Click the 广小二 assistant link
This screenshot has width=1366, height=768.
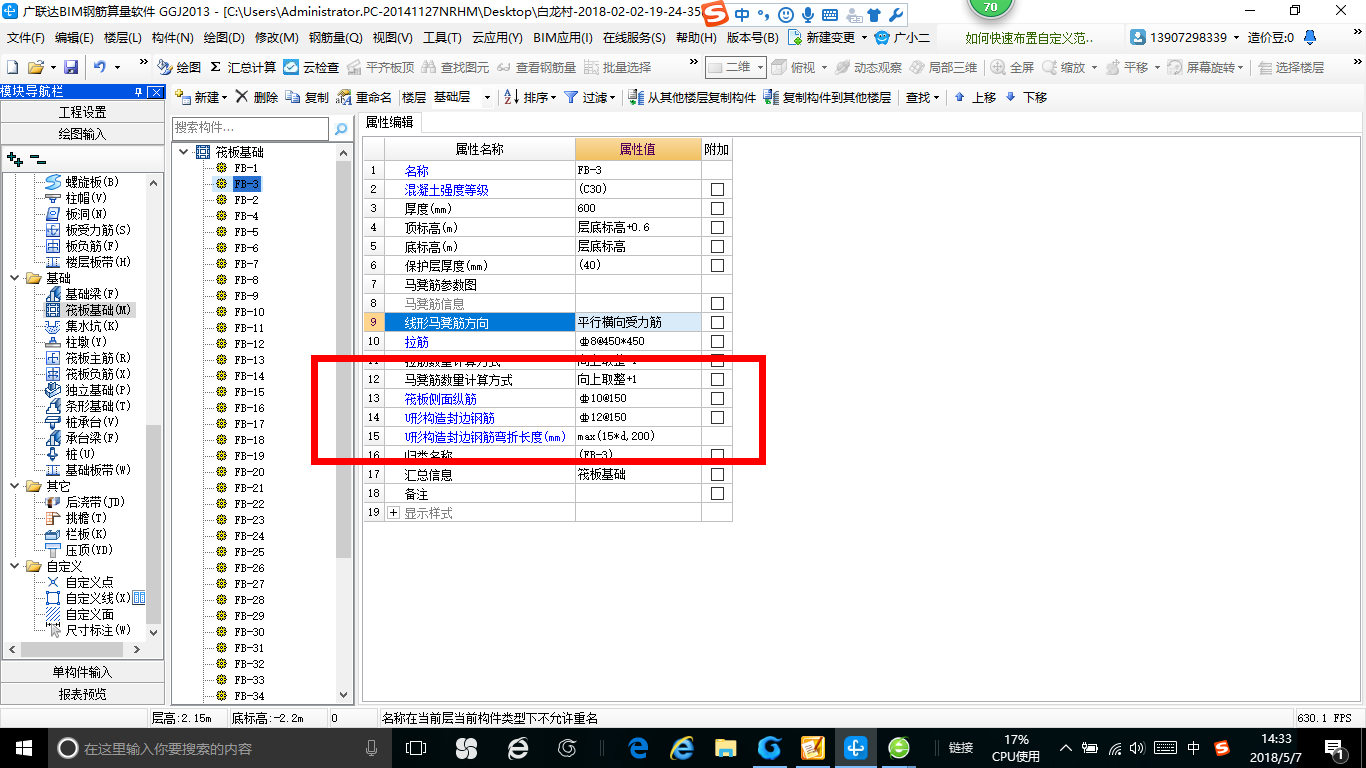coord(903,38)
